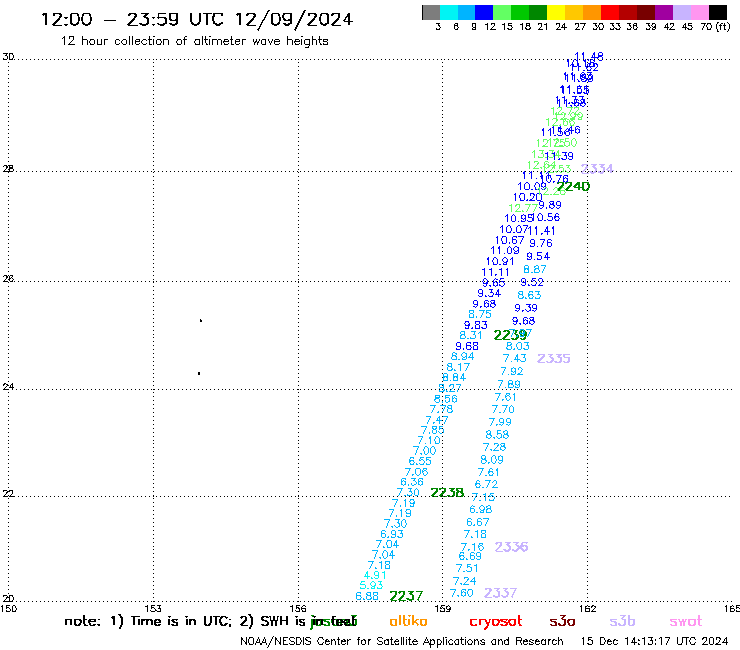Click the wave height value 6.55
Screen dimensions: 740x650
pyautogui.click(x=420, y=462)
